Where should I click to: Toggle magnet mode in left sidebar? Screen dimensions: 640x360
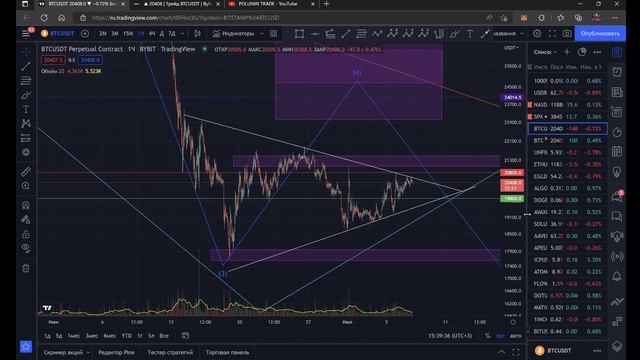[26, 205]
